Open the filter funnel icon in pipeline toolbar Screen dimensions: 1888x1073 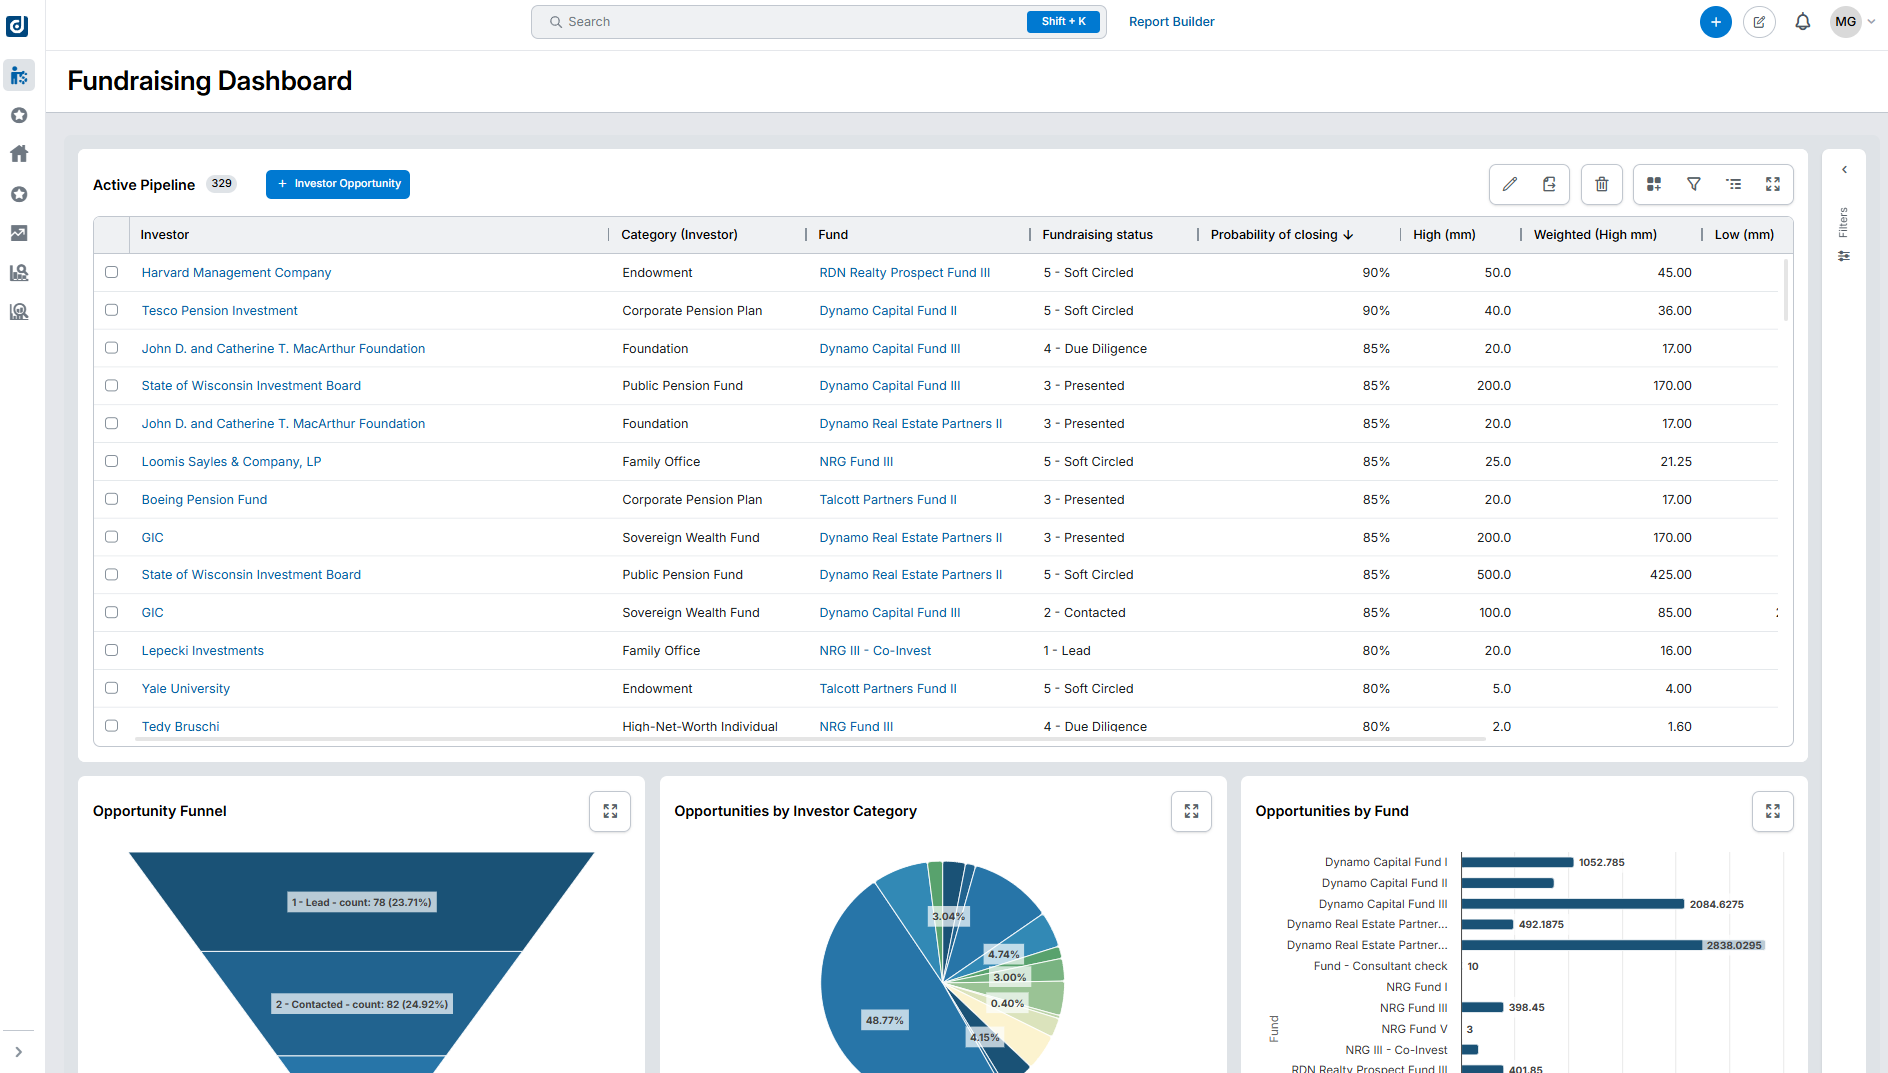pos(1693,184)
